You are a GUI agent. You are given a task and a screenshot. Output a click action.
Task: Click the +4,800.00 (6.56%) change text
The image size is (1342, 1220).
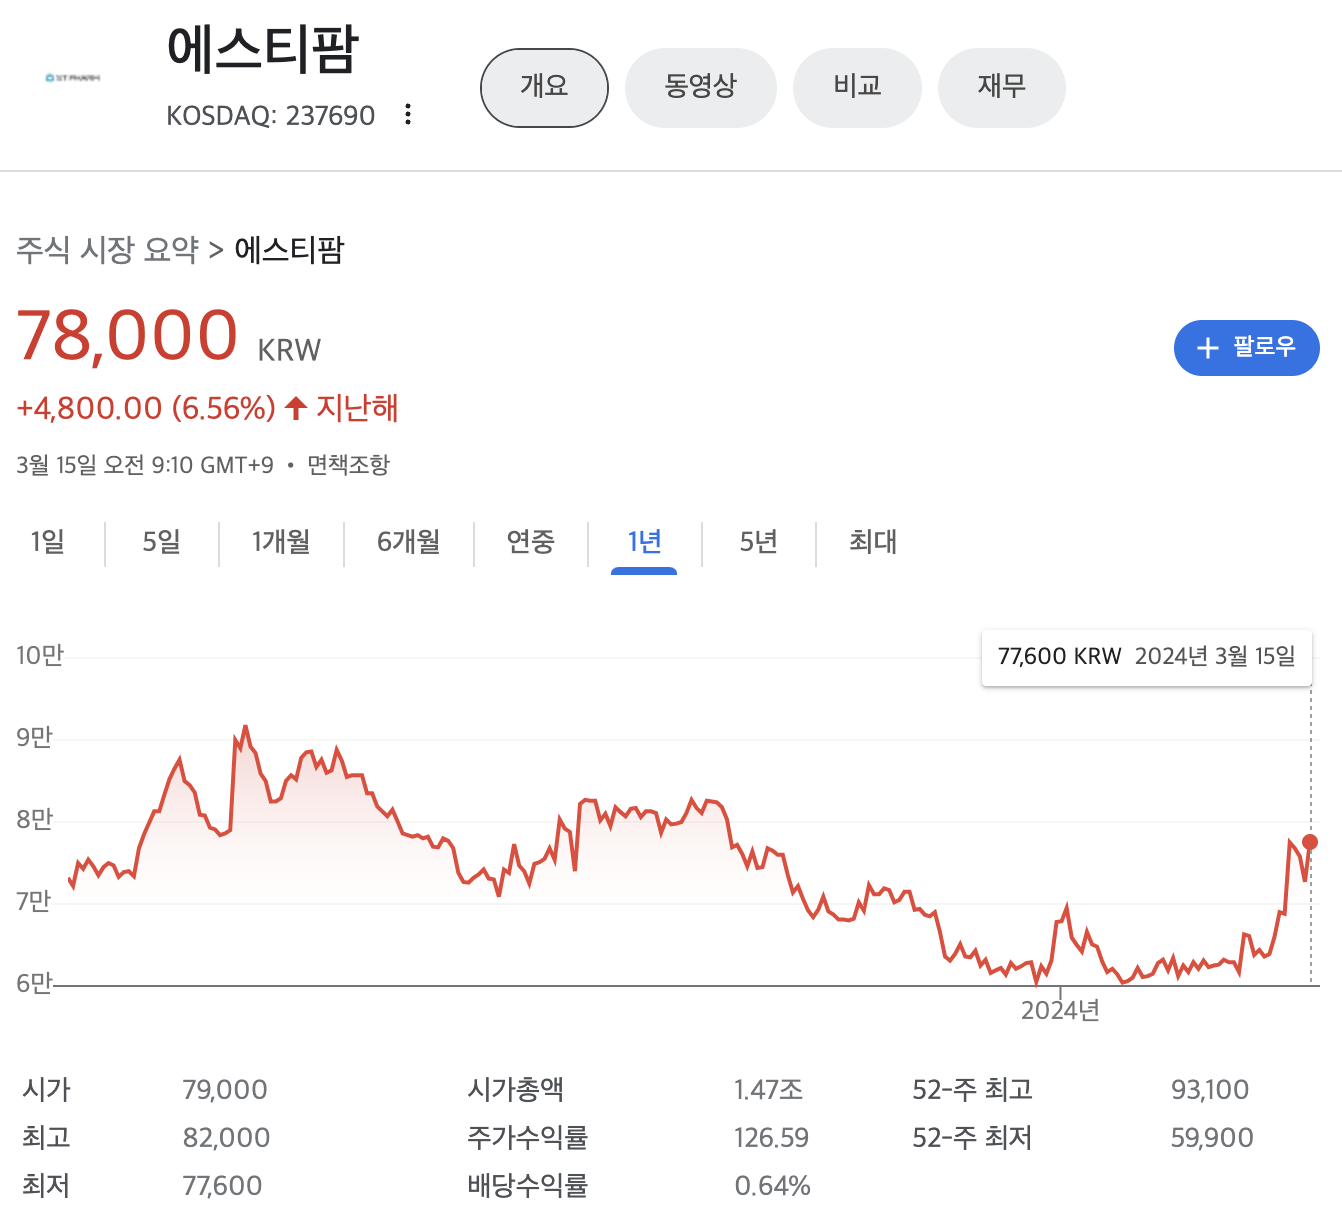(146, 408)
